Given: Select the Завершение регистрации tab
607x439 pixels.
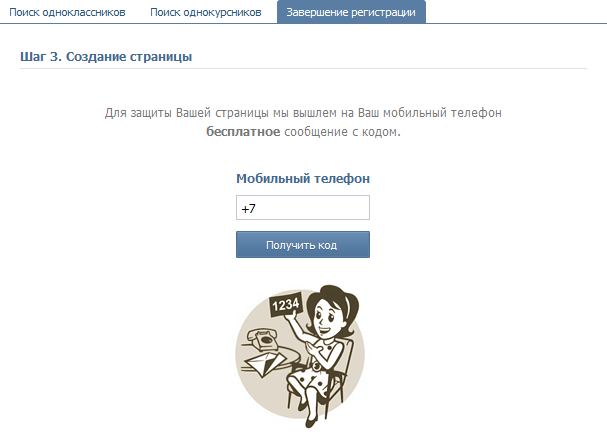Looking at the screenshot, I should [x=351, y=12].
